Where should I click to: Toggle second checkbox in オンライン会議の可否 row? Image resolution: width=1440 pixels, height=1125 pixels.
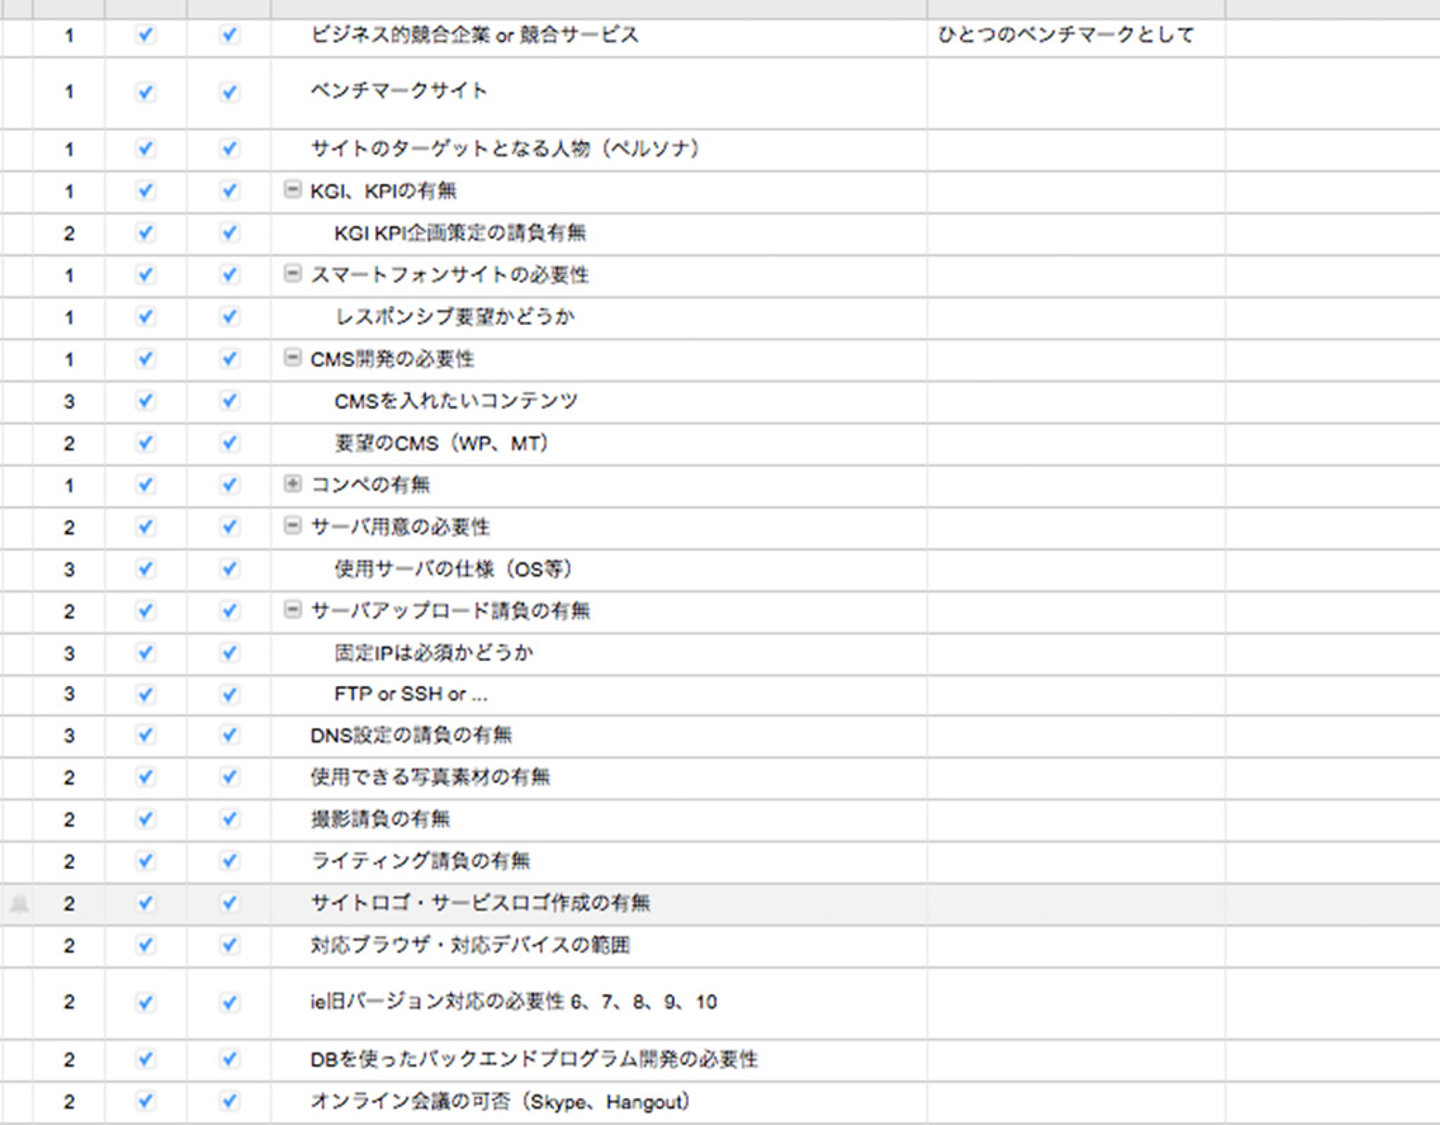[230, 1101]
